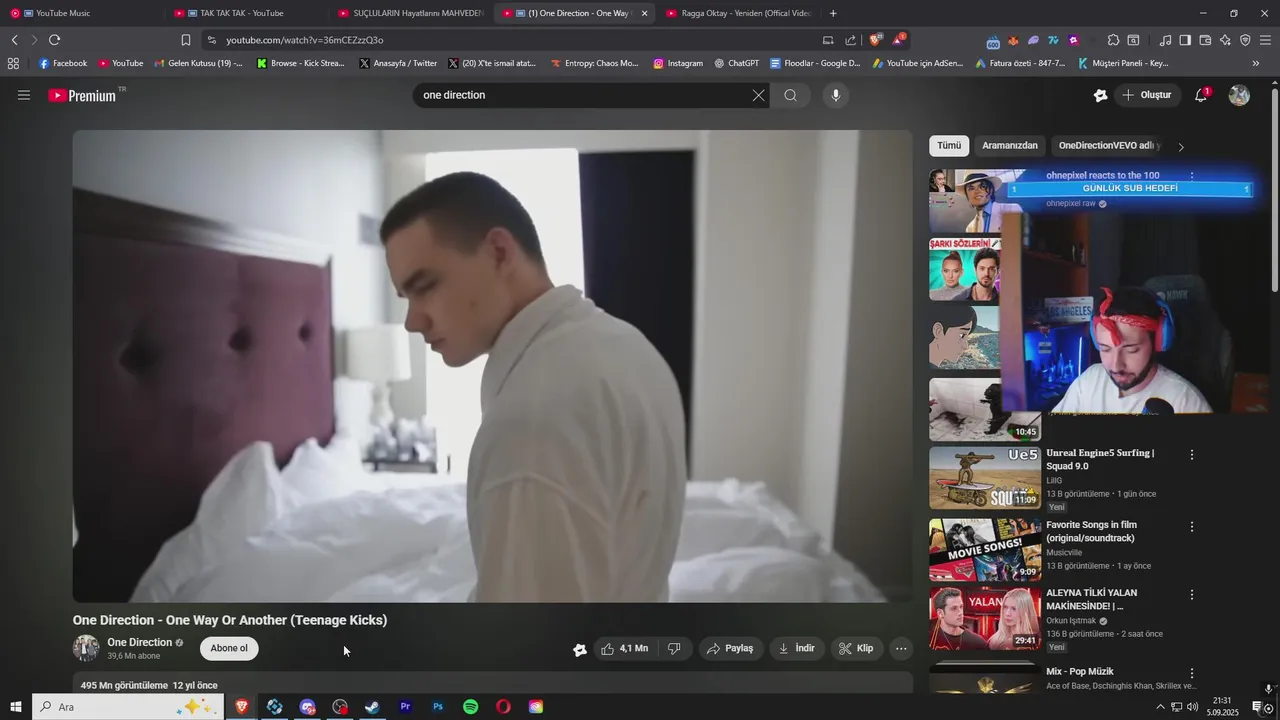The image size is (1280, 720).
Task: Click the Klip clip button
Action: 856,648
